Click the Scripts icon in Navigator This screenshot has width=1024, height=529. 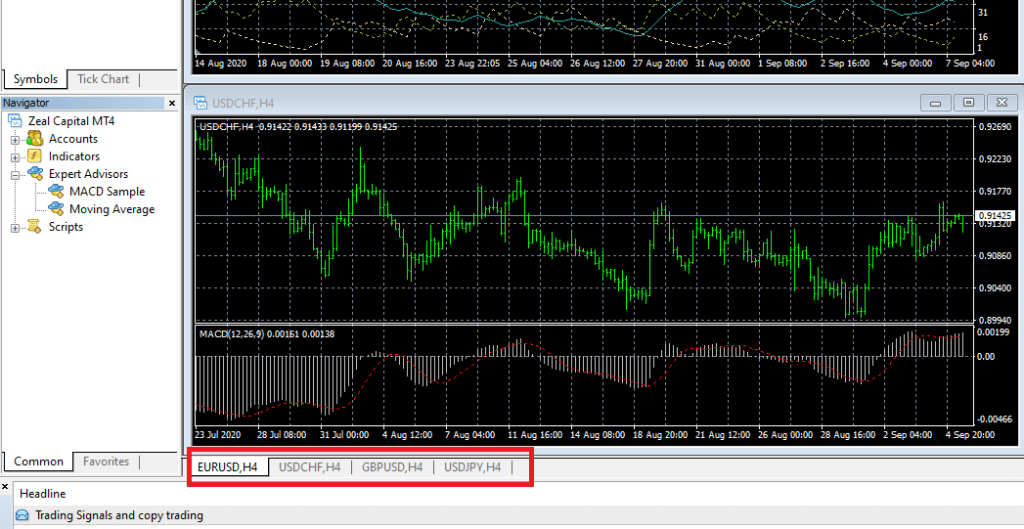point(34,227)
